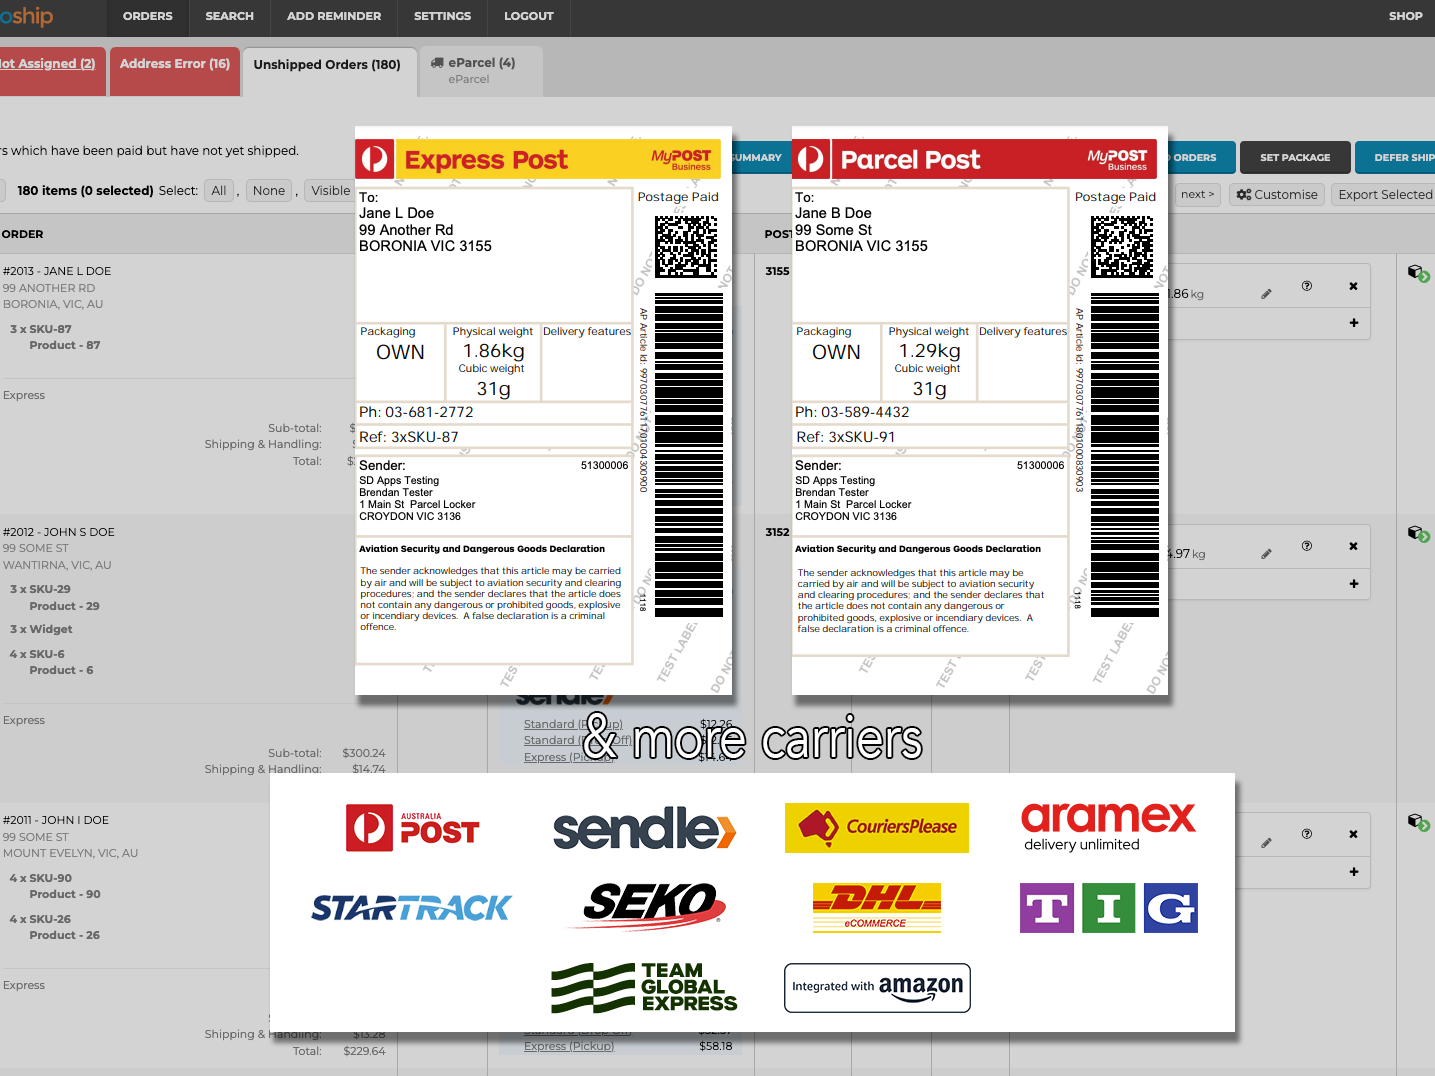
Task: Select All items button
Action: [x=219, y=191]
